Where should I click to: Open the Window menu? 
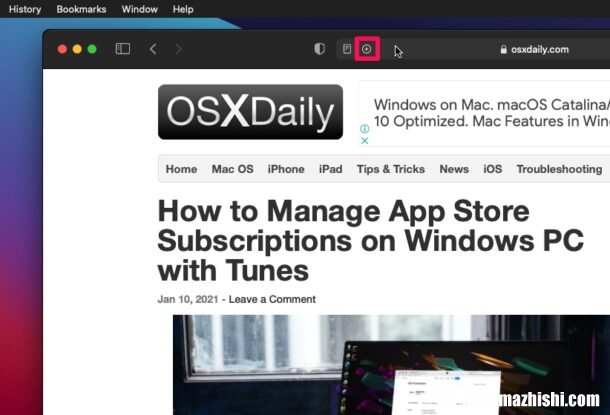pos(139,9)
